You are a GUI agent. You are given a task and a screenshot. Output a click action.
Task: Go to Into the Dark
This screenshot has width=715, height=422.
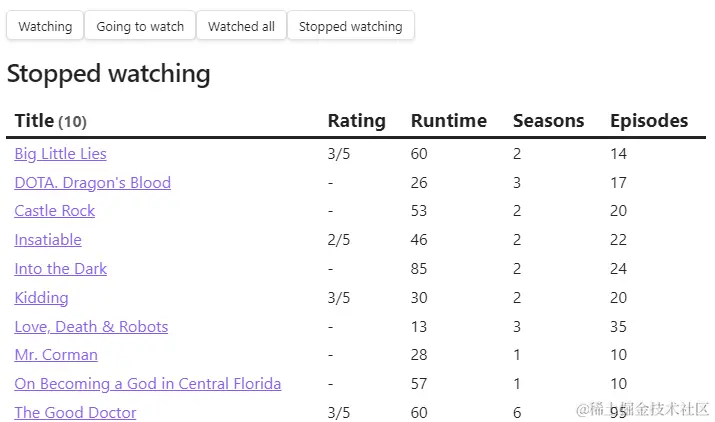coord(60,269)
